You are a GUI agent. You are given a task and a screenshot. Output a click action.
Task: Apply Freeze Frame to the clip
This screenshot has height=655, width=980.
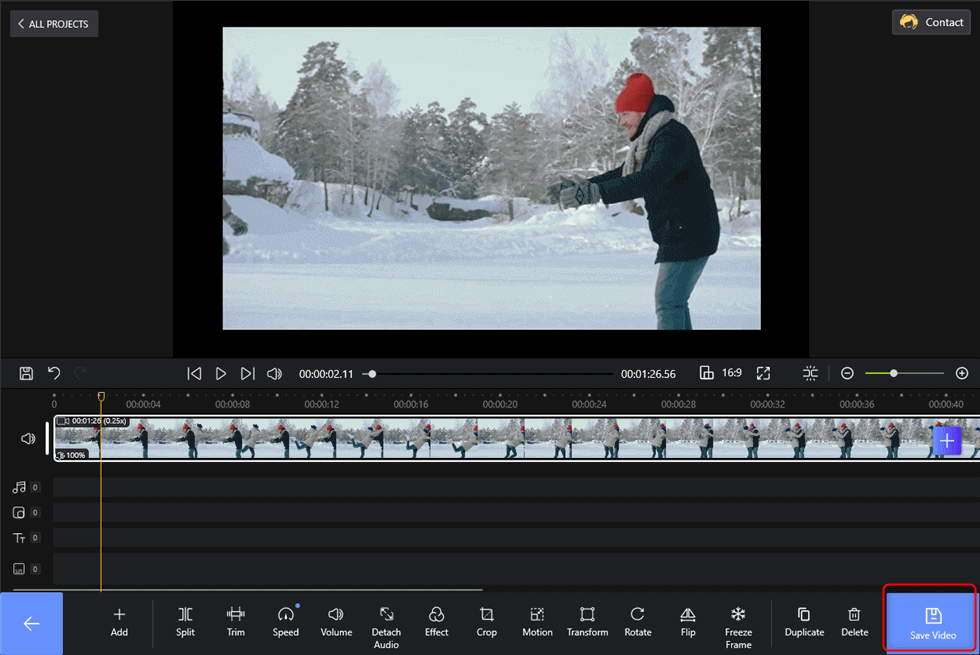(738, 628)
